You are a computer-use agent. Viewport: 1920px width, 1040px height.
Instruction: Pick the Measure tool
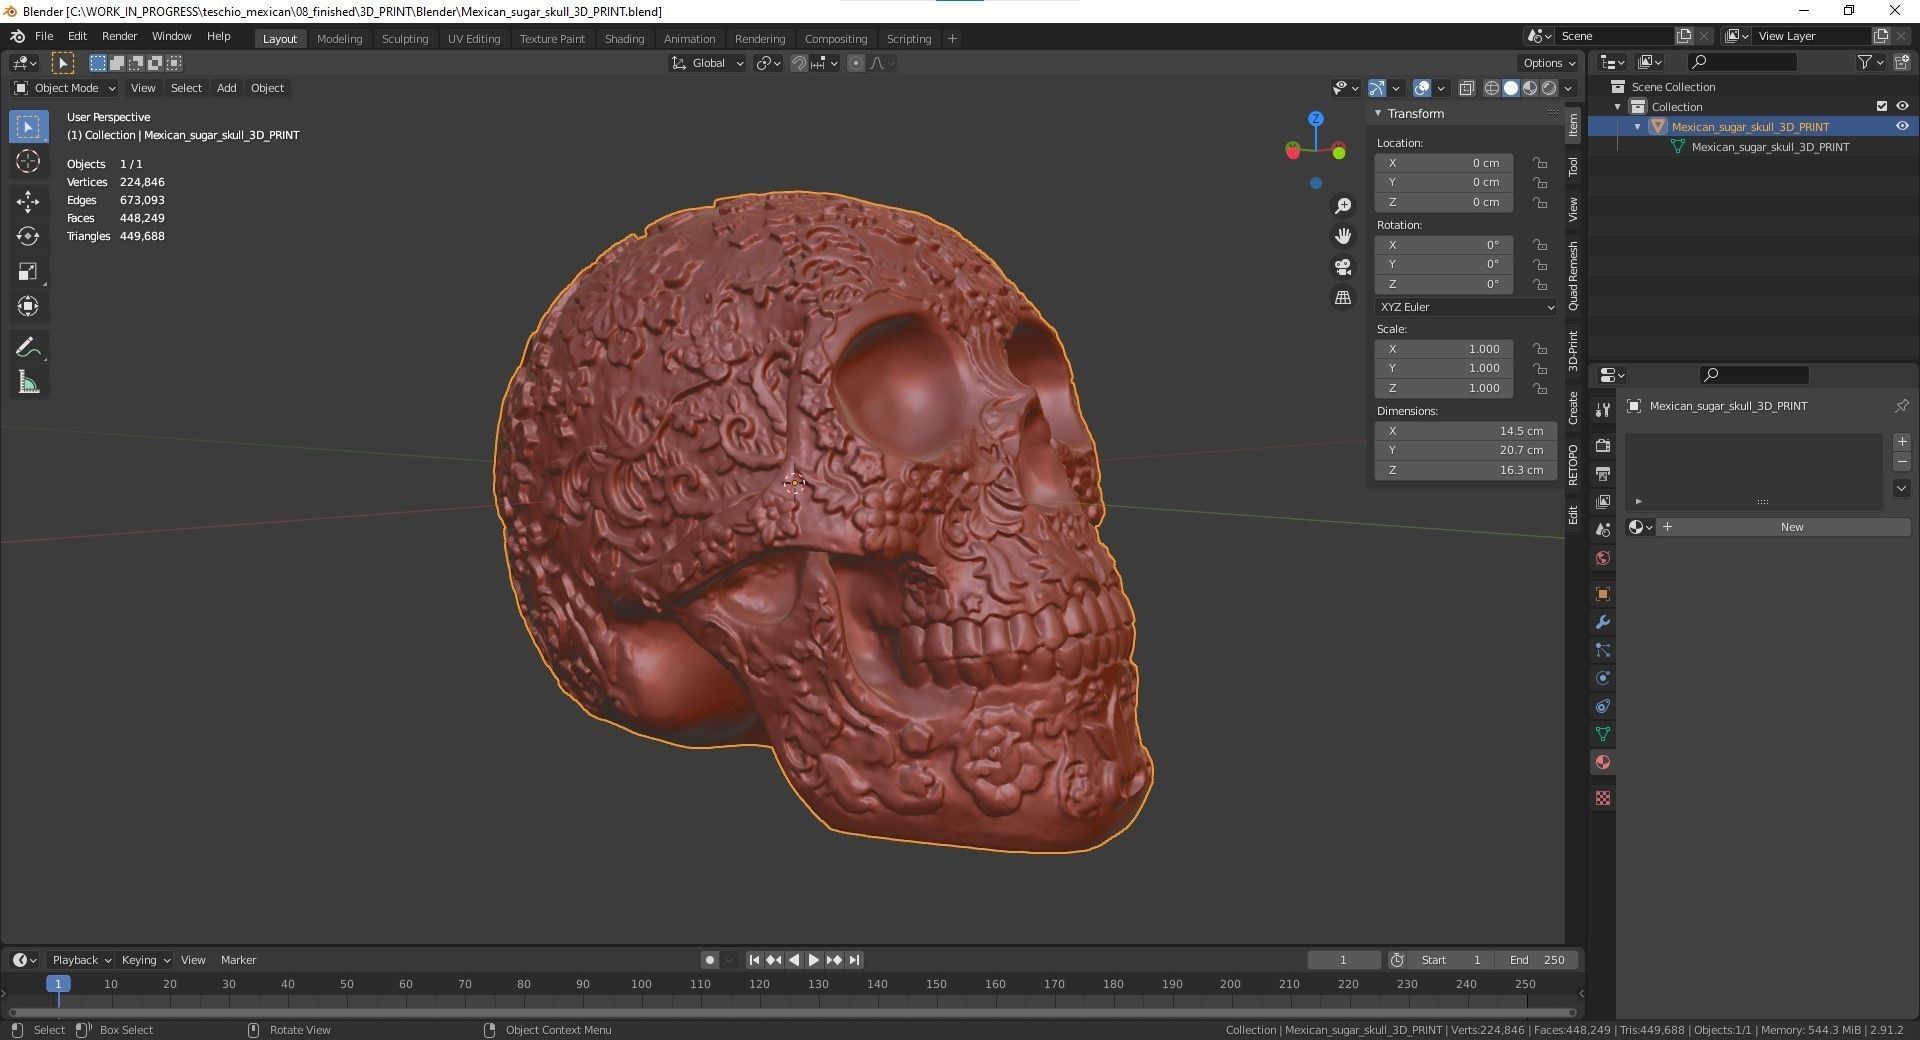[28, 382]
